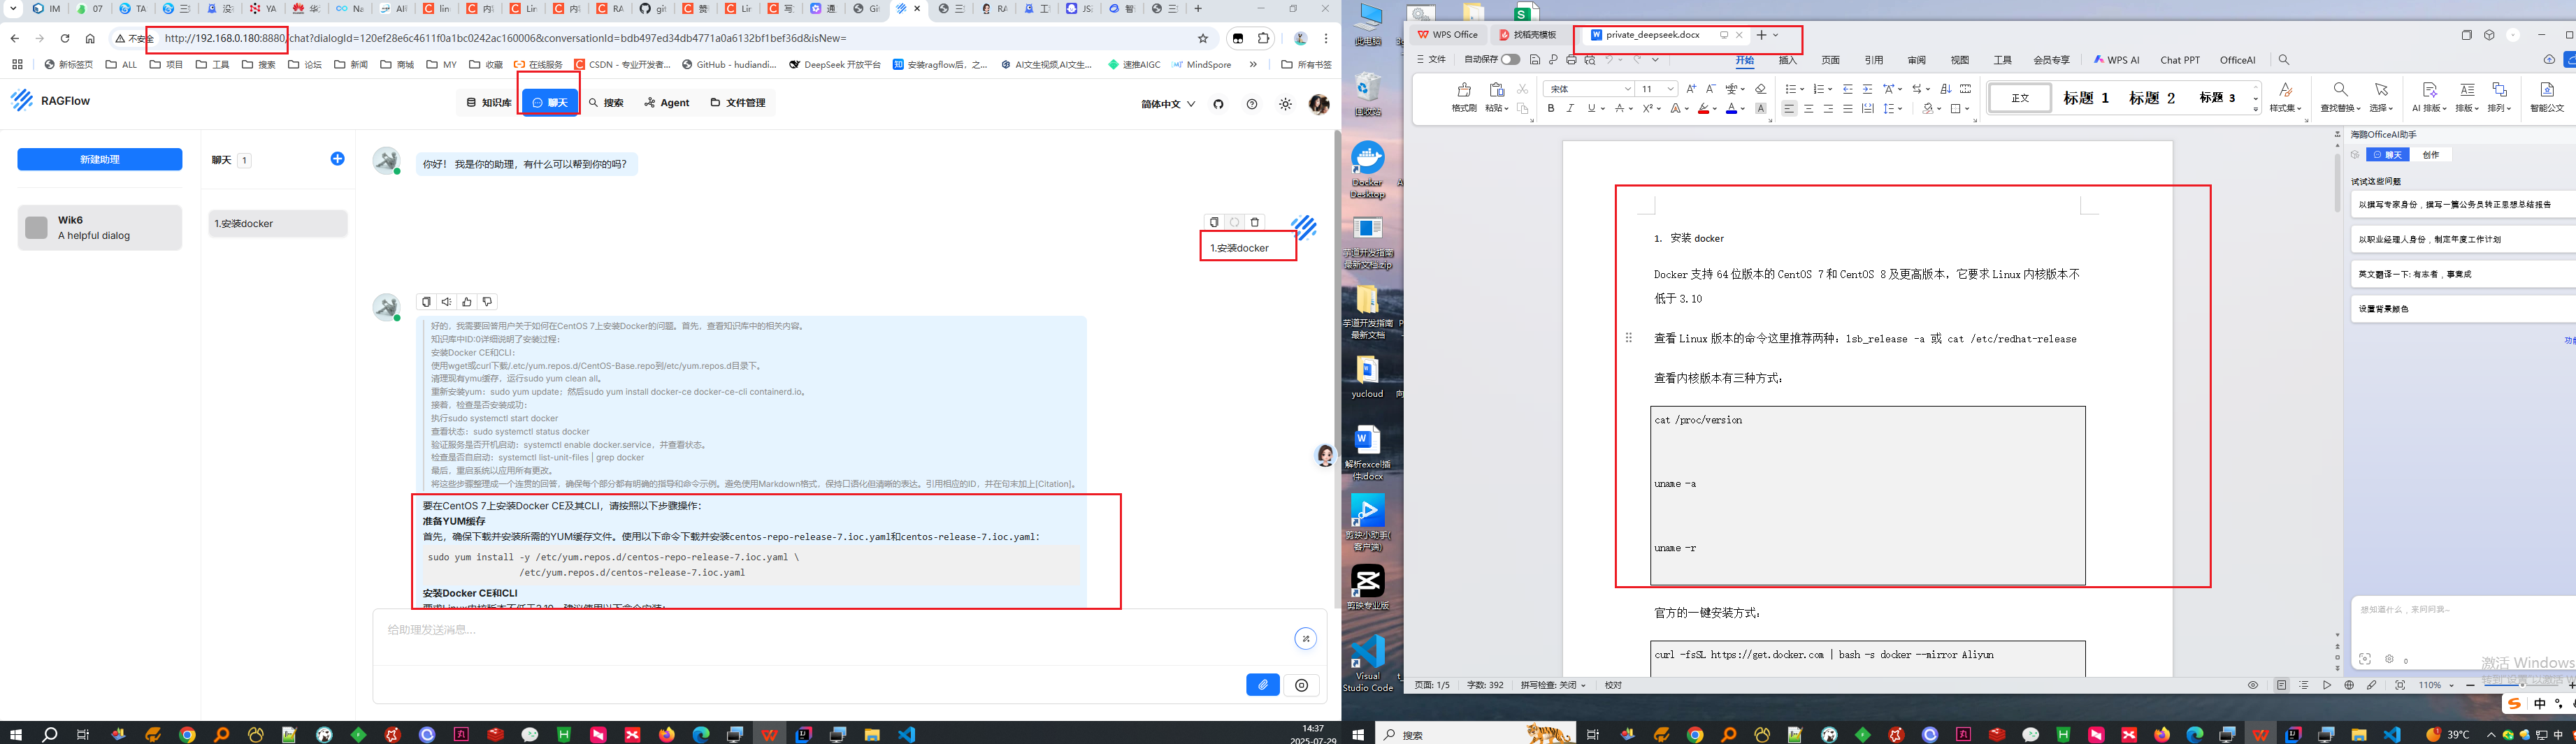Click the 新建助理 button
This screenshot has height=744, width=2576.
coord(100,159)
